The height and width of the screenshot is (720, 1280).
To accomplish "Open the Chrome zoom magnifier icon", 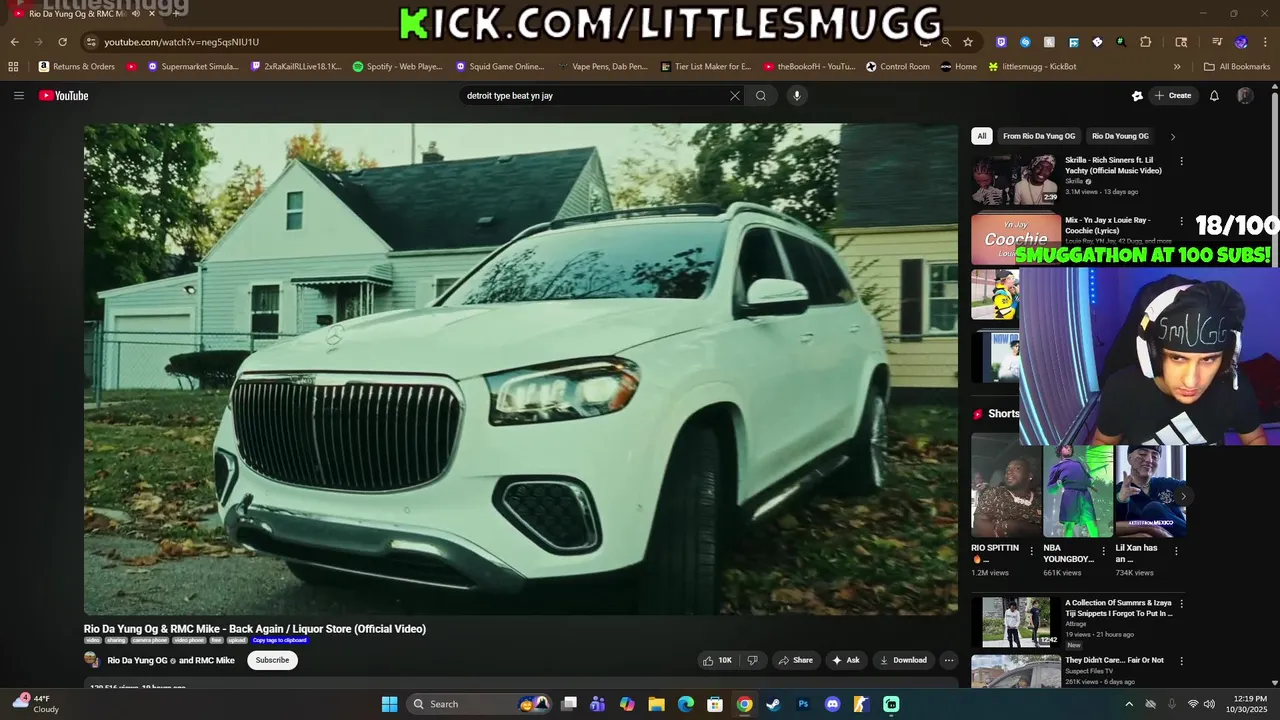I will coord(946,42).
